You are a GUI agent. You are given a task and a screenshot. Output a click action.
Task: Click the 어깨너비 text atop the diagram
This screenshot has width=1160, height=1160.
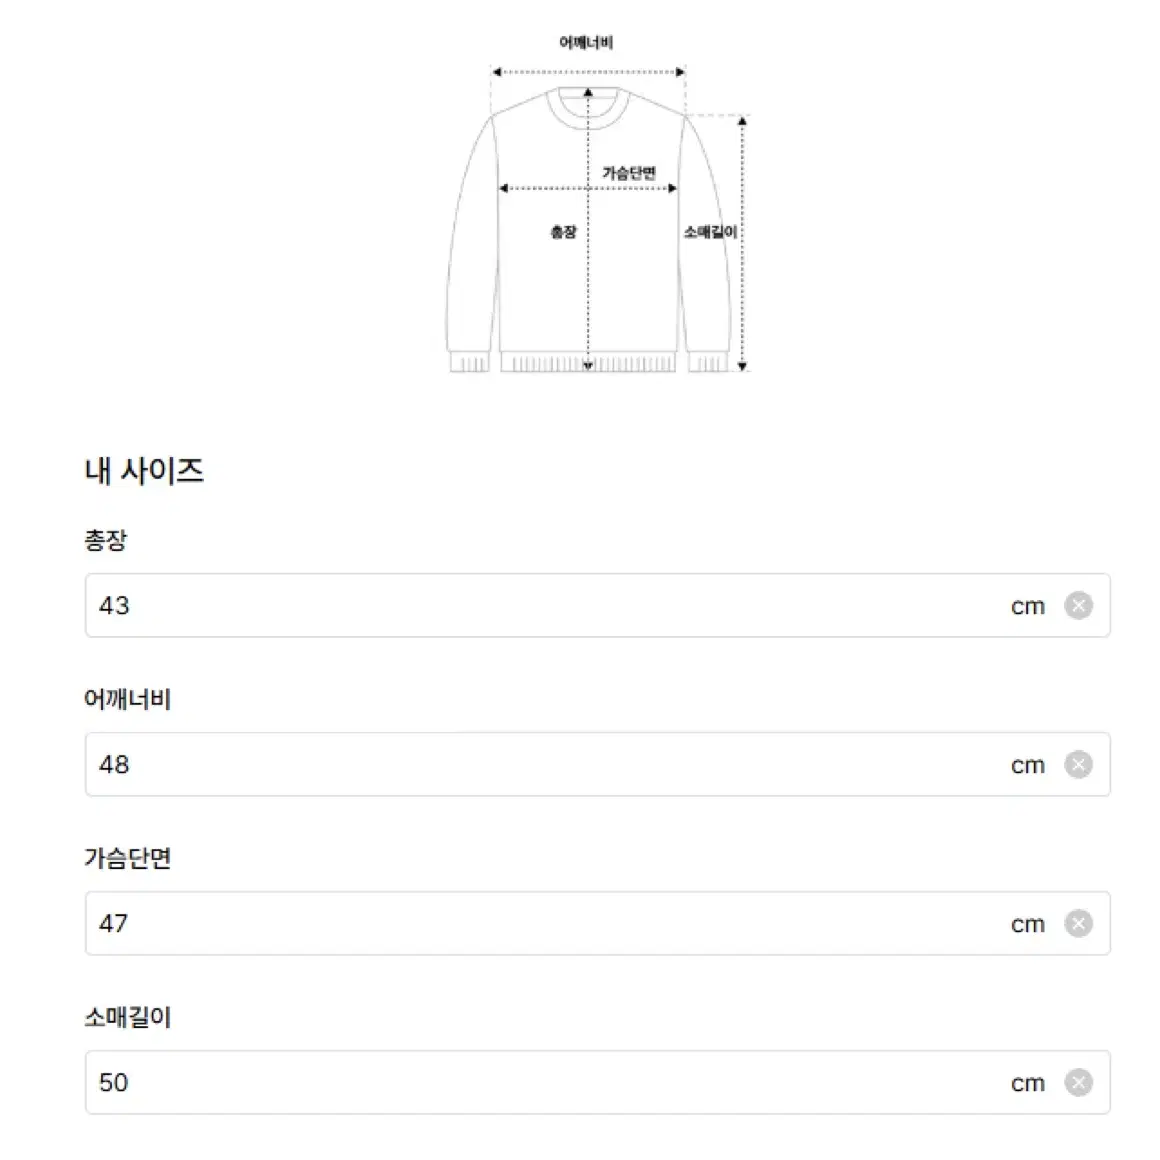point(586,43)
